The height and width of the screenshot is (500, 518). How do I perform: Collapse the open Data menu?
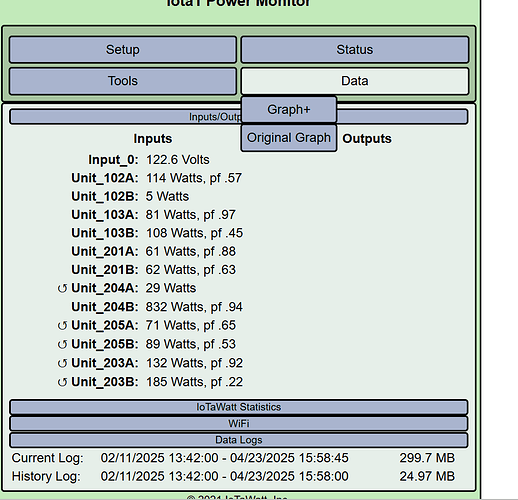355,81
